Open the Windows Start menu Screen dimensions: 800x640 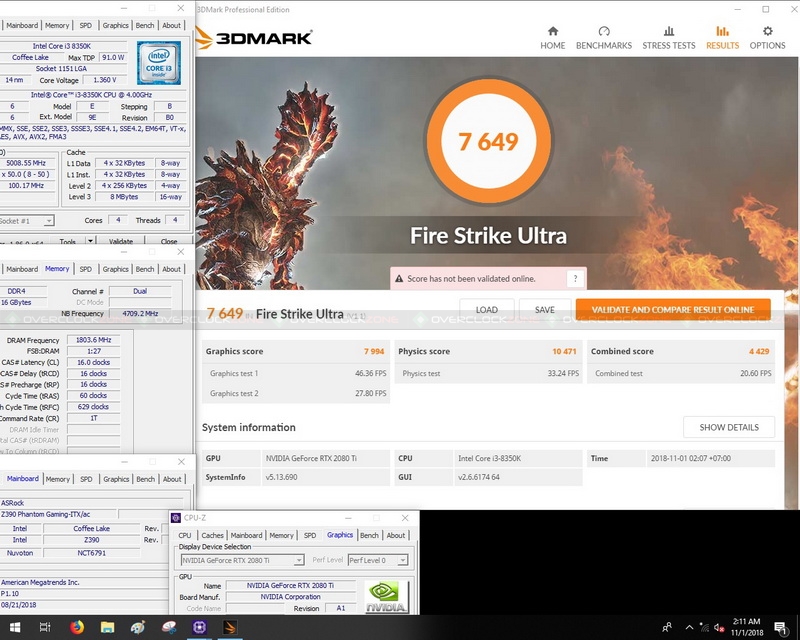[15, 627]
